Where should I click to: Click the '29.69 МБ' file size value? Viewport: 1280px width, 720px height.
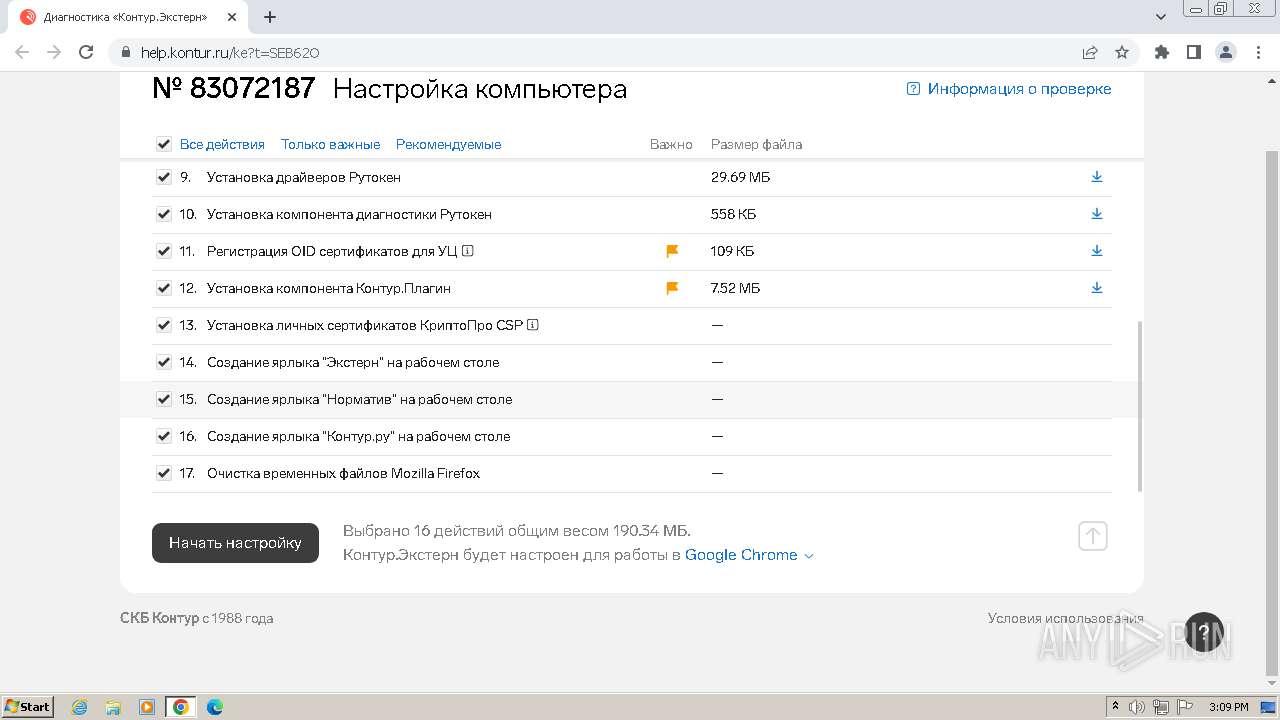[x=740, y=177]
